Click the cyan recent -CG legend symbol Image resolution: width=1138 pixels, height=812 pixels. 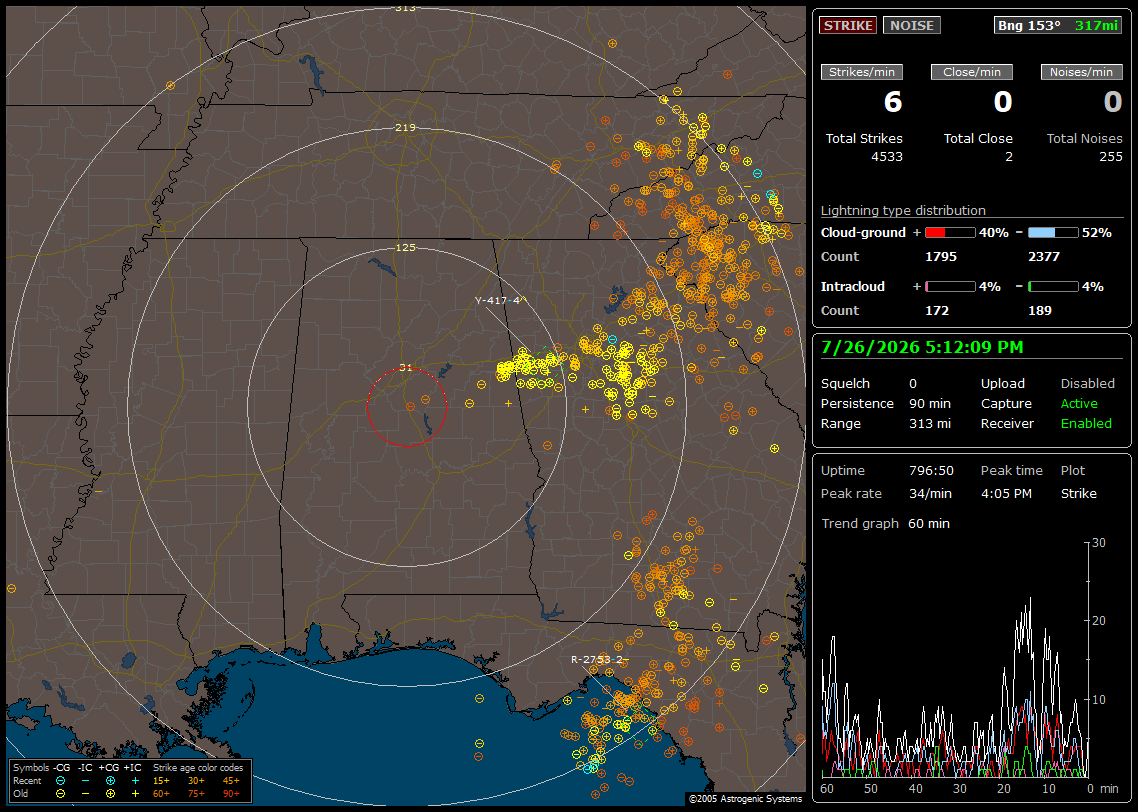click(60, 781)
